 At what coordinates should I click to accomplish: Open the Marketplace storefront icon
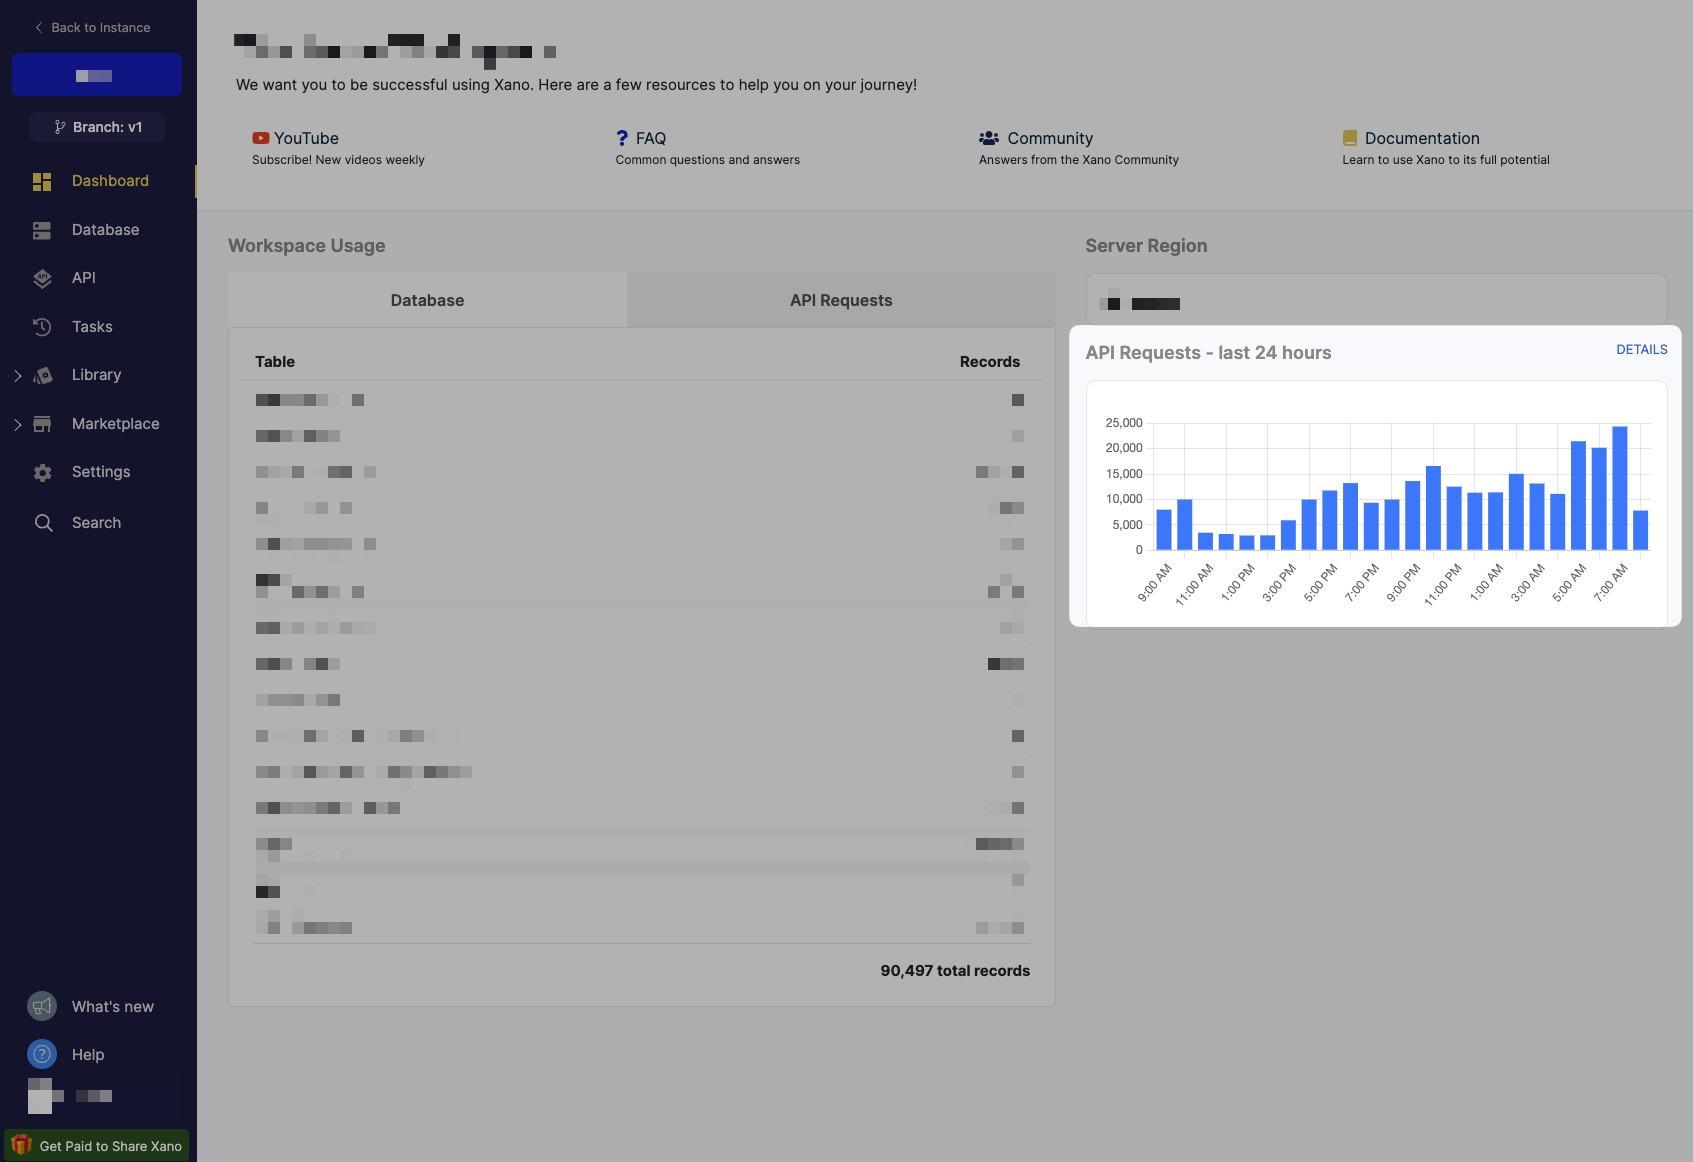click(42, 424)
